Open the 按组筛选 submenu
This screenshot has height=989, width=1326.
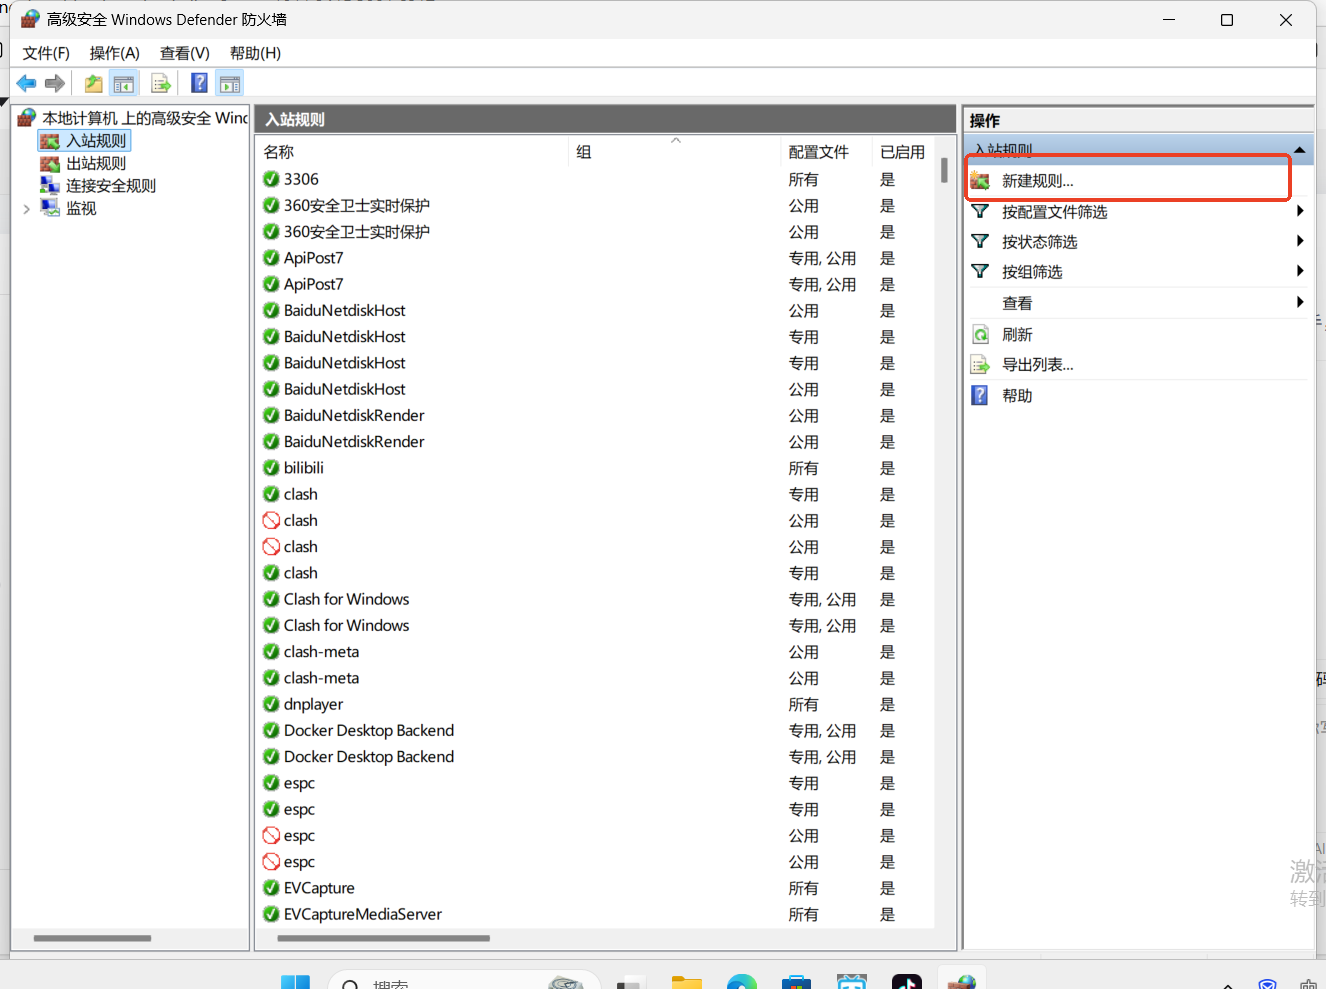(x=1139, y=272)
